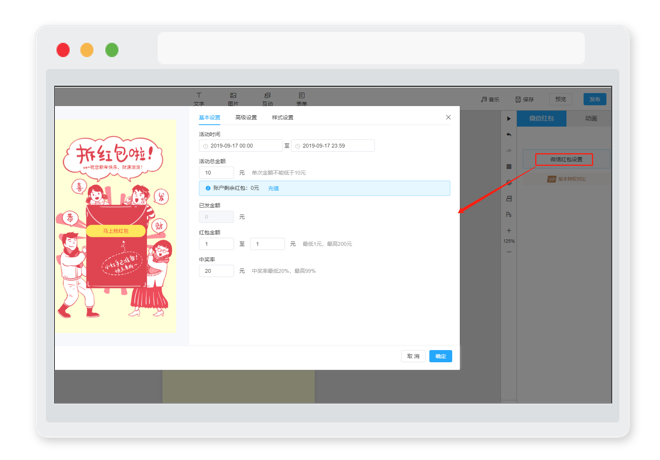Open the end date-time picker 23:59 field
This screenshot has height=460, width=660.
coord(333,146)
